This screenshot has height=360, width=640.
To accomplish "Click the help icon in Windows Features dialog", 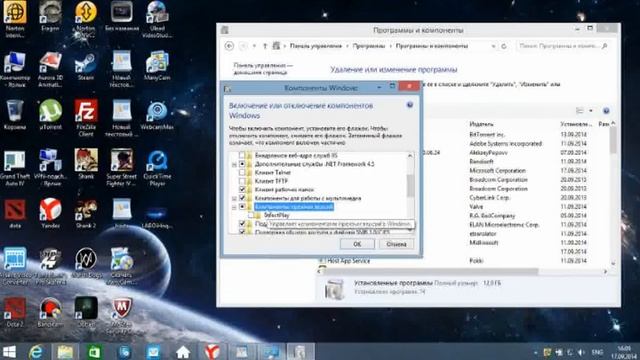I will tap(410, 105).
